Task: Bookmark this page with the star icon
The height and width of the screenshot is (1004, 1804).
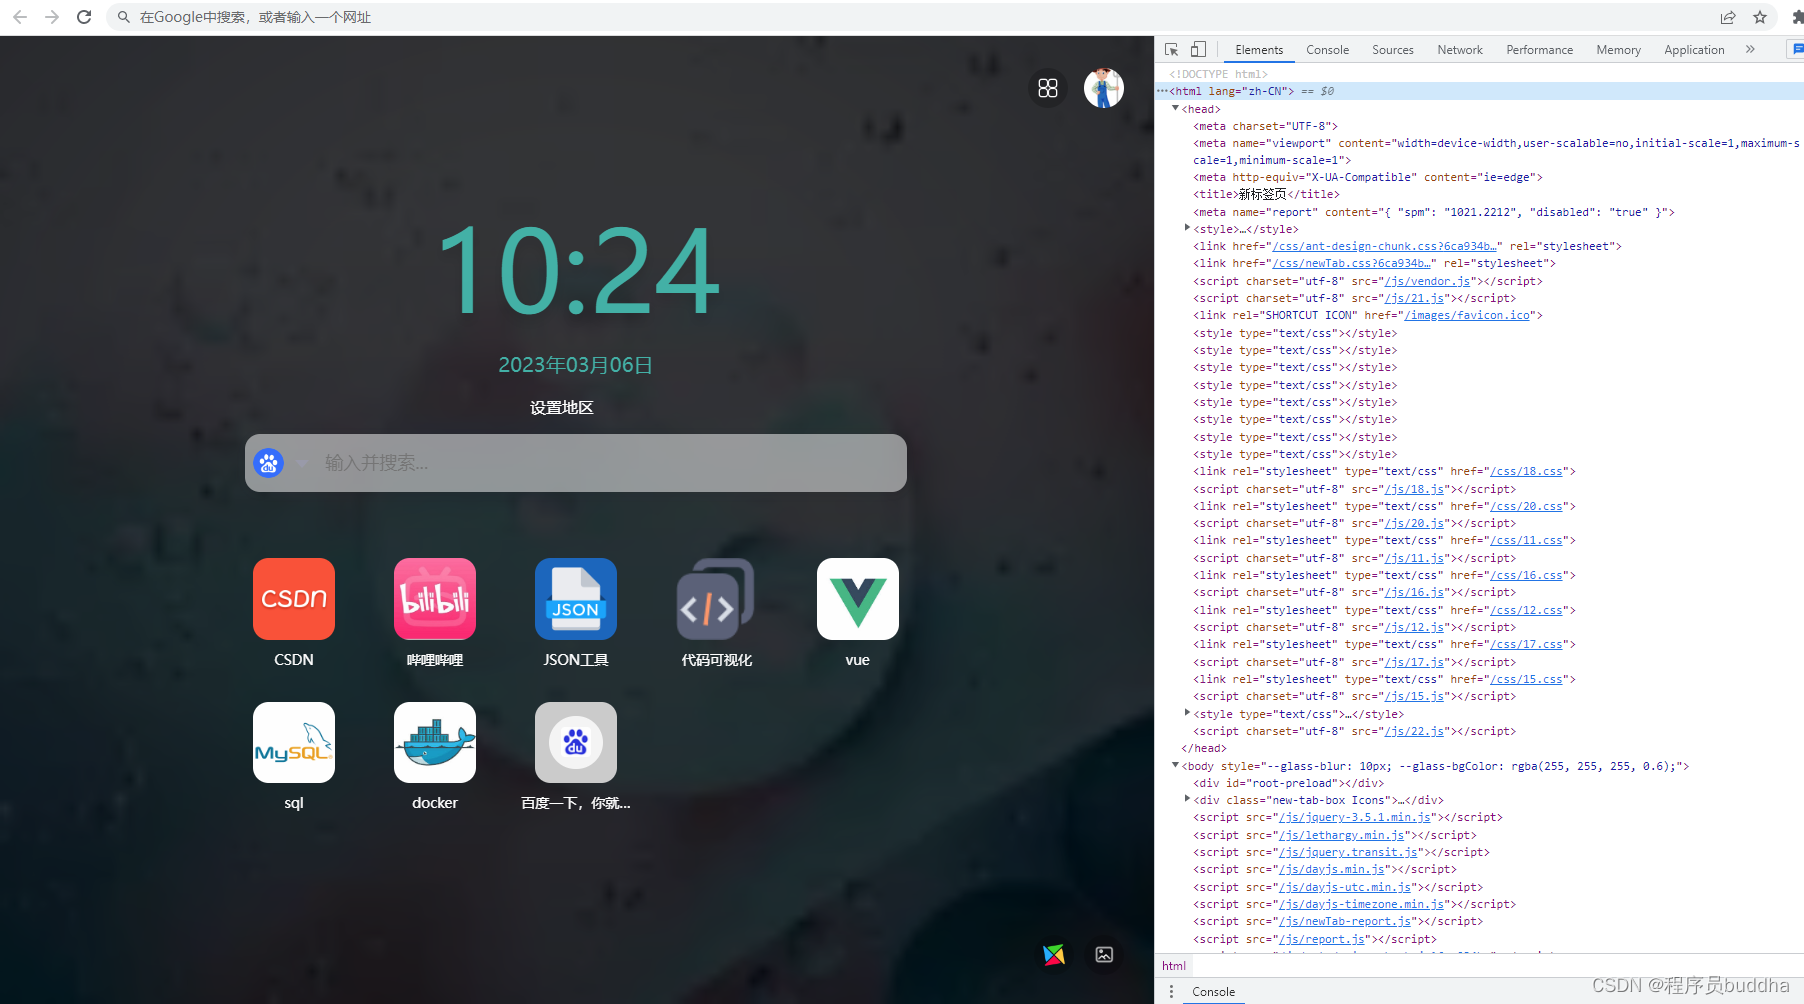Action: tap(1760, 17)
